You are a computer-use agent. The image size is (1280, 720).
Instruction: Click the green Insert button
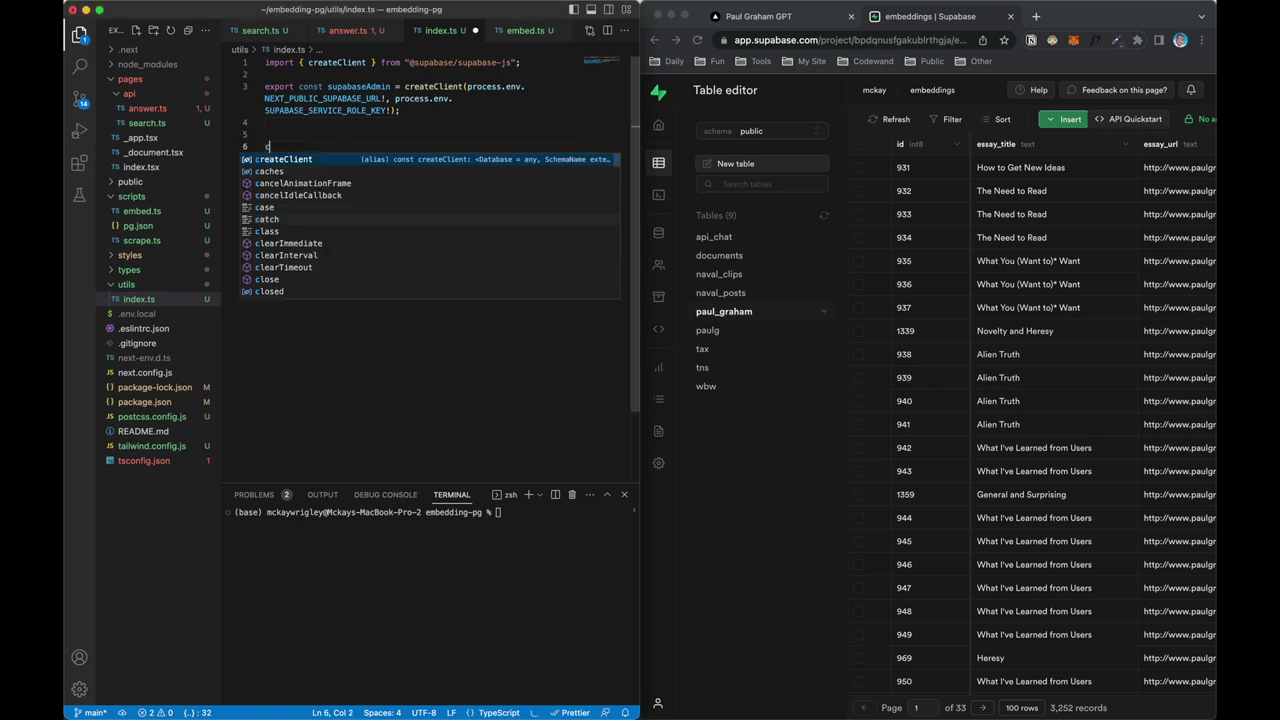(1063, 119)
